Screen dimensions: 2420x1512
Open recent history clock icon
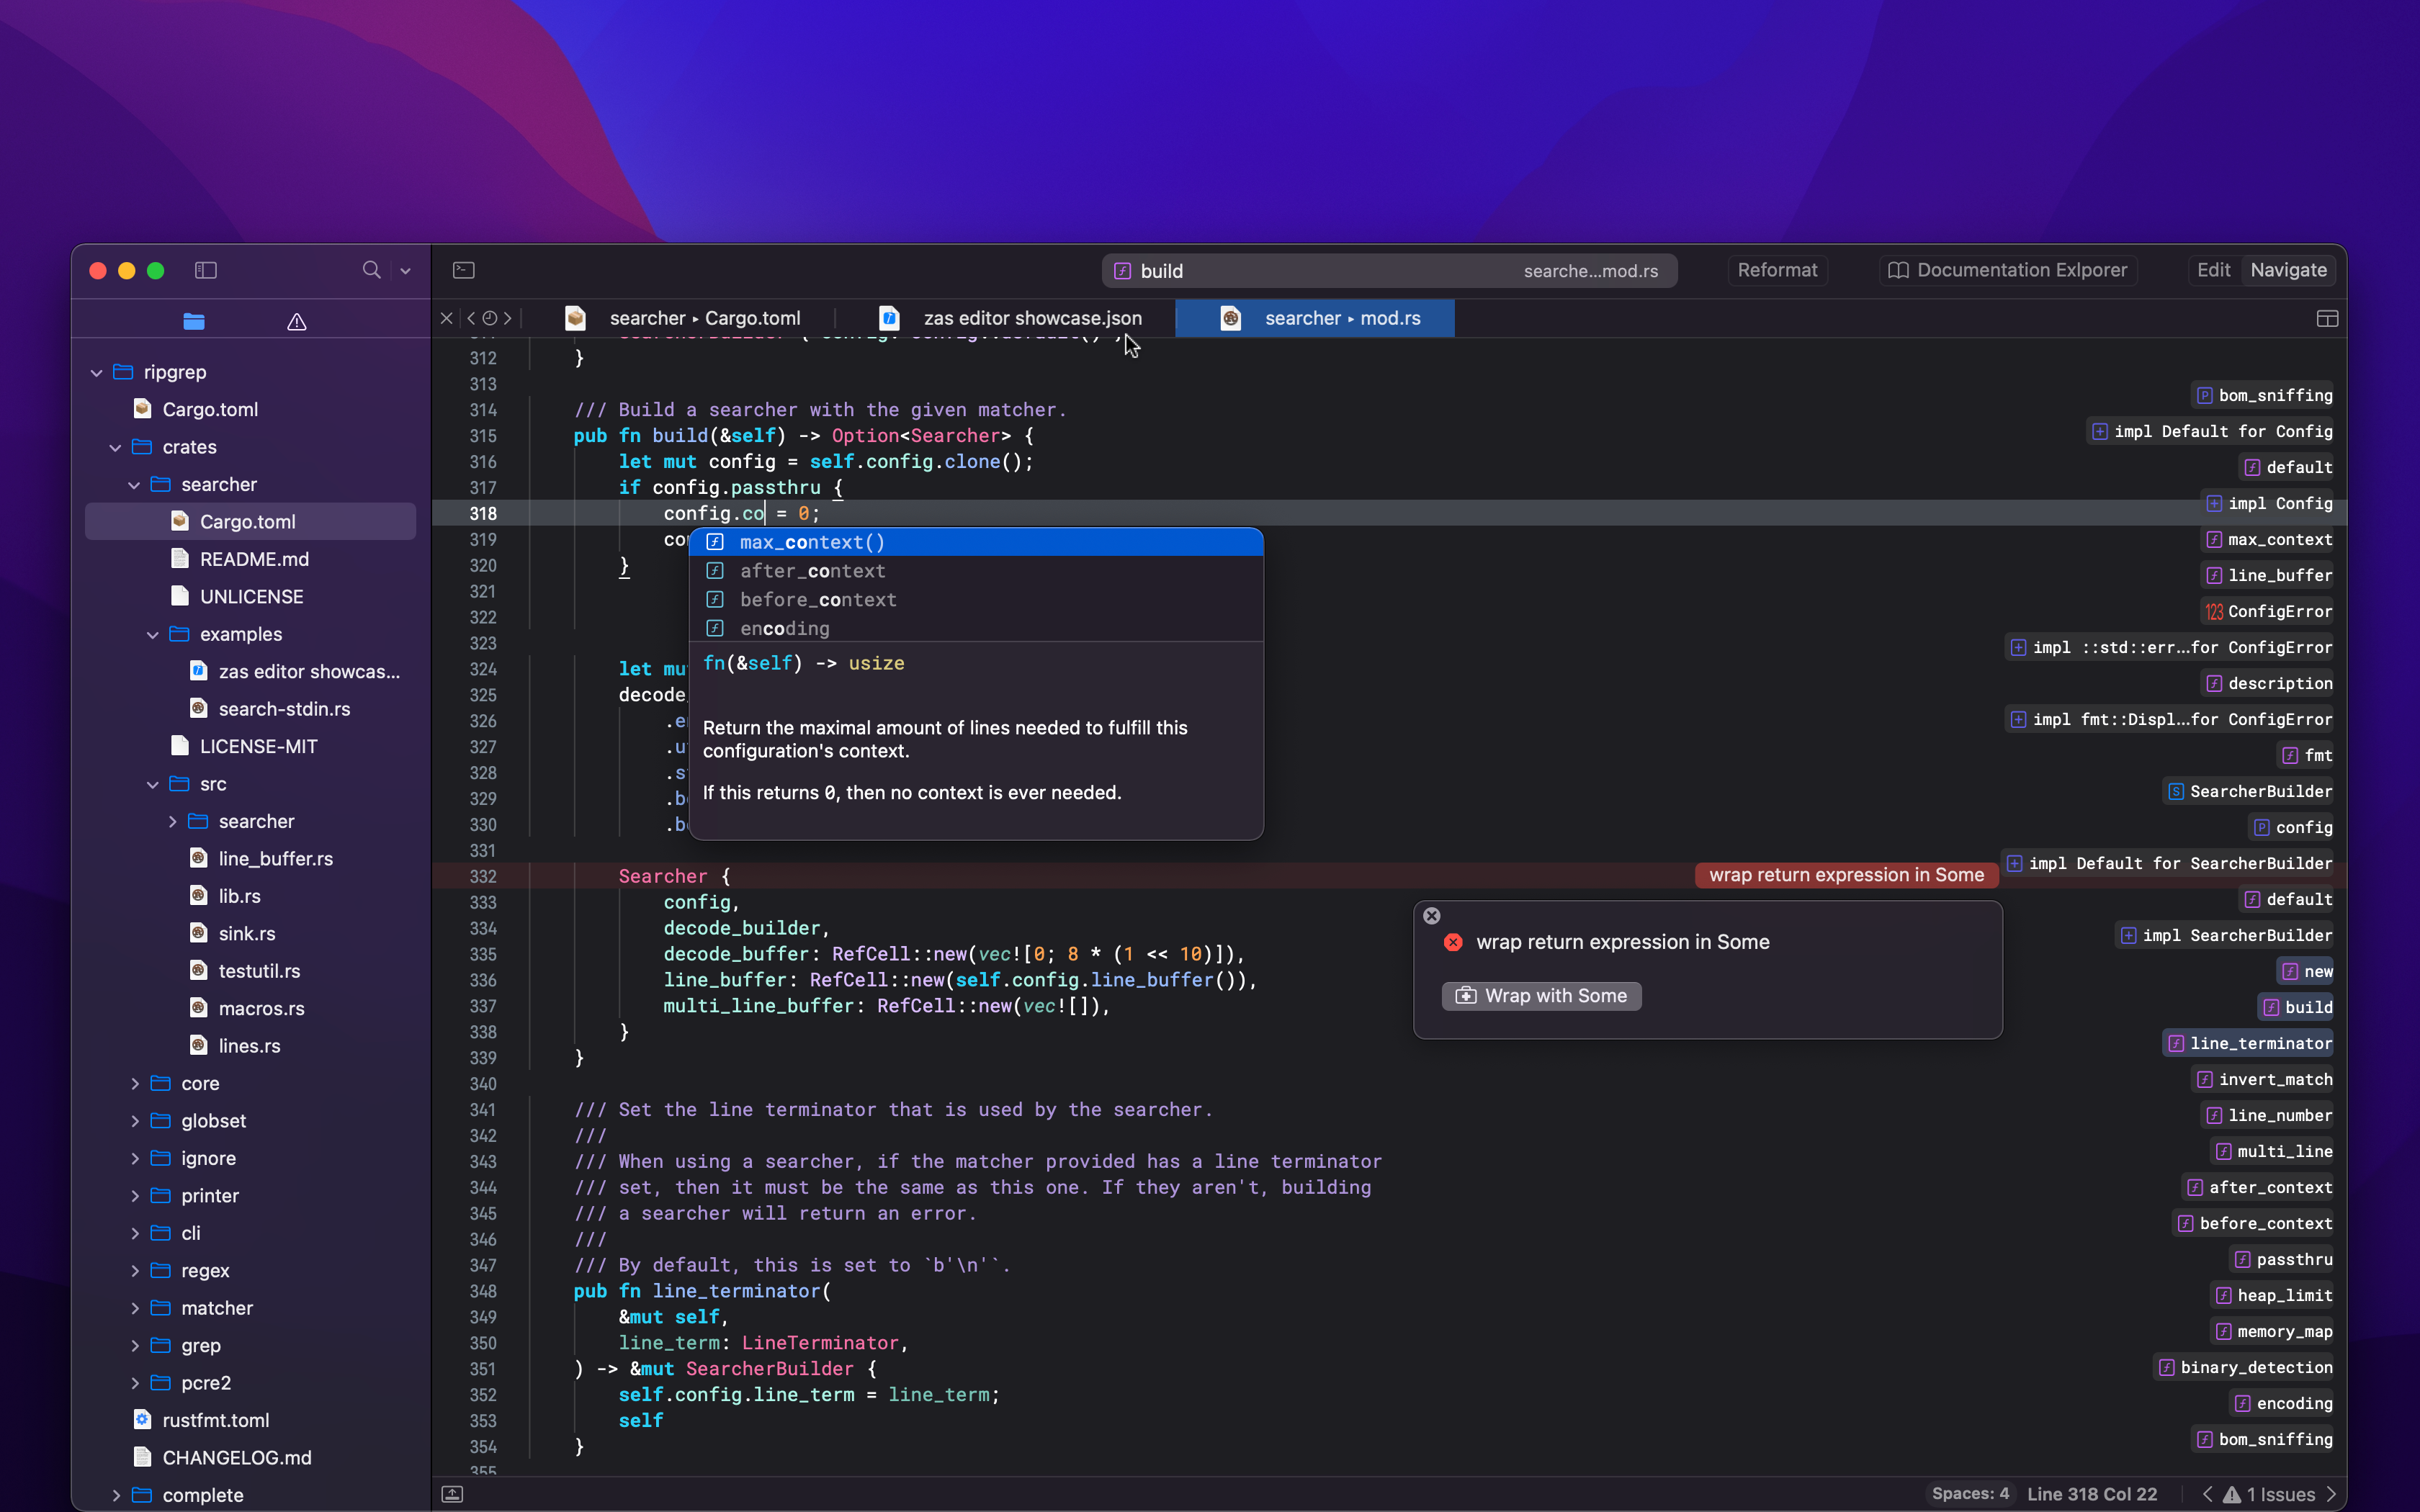(x=490, y=318)
